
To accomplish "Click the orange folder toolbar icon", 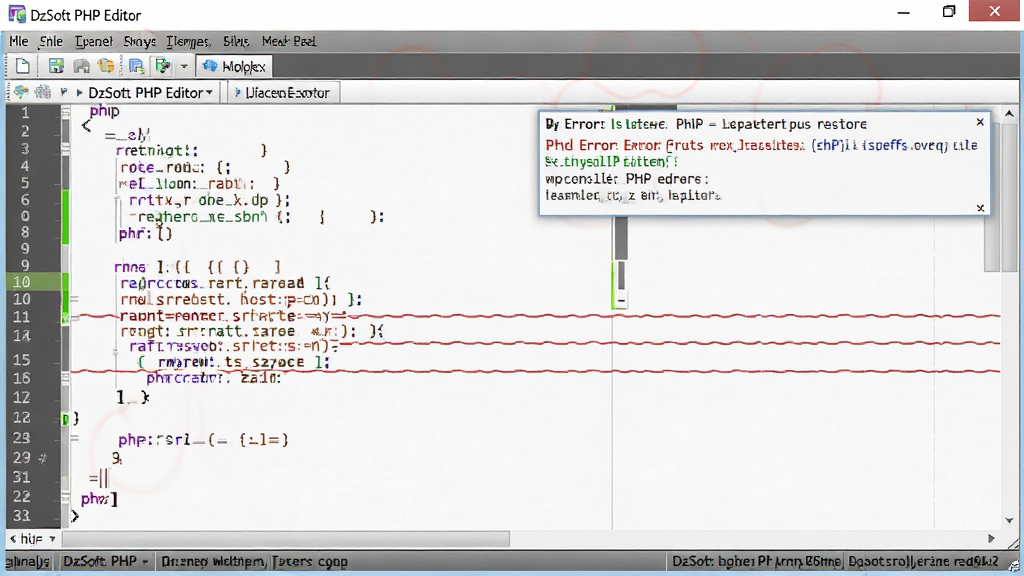I will [x=106, y=66].
